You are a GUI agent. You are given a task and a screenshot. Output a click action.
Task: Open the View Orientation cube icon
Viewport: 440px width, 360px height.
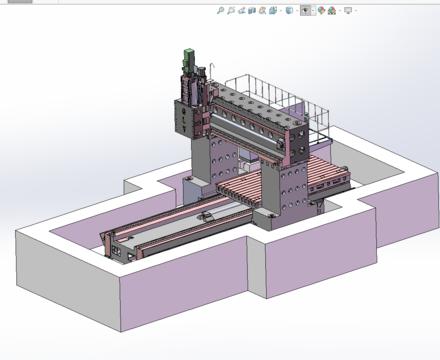273,11
